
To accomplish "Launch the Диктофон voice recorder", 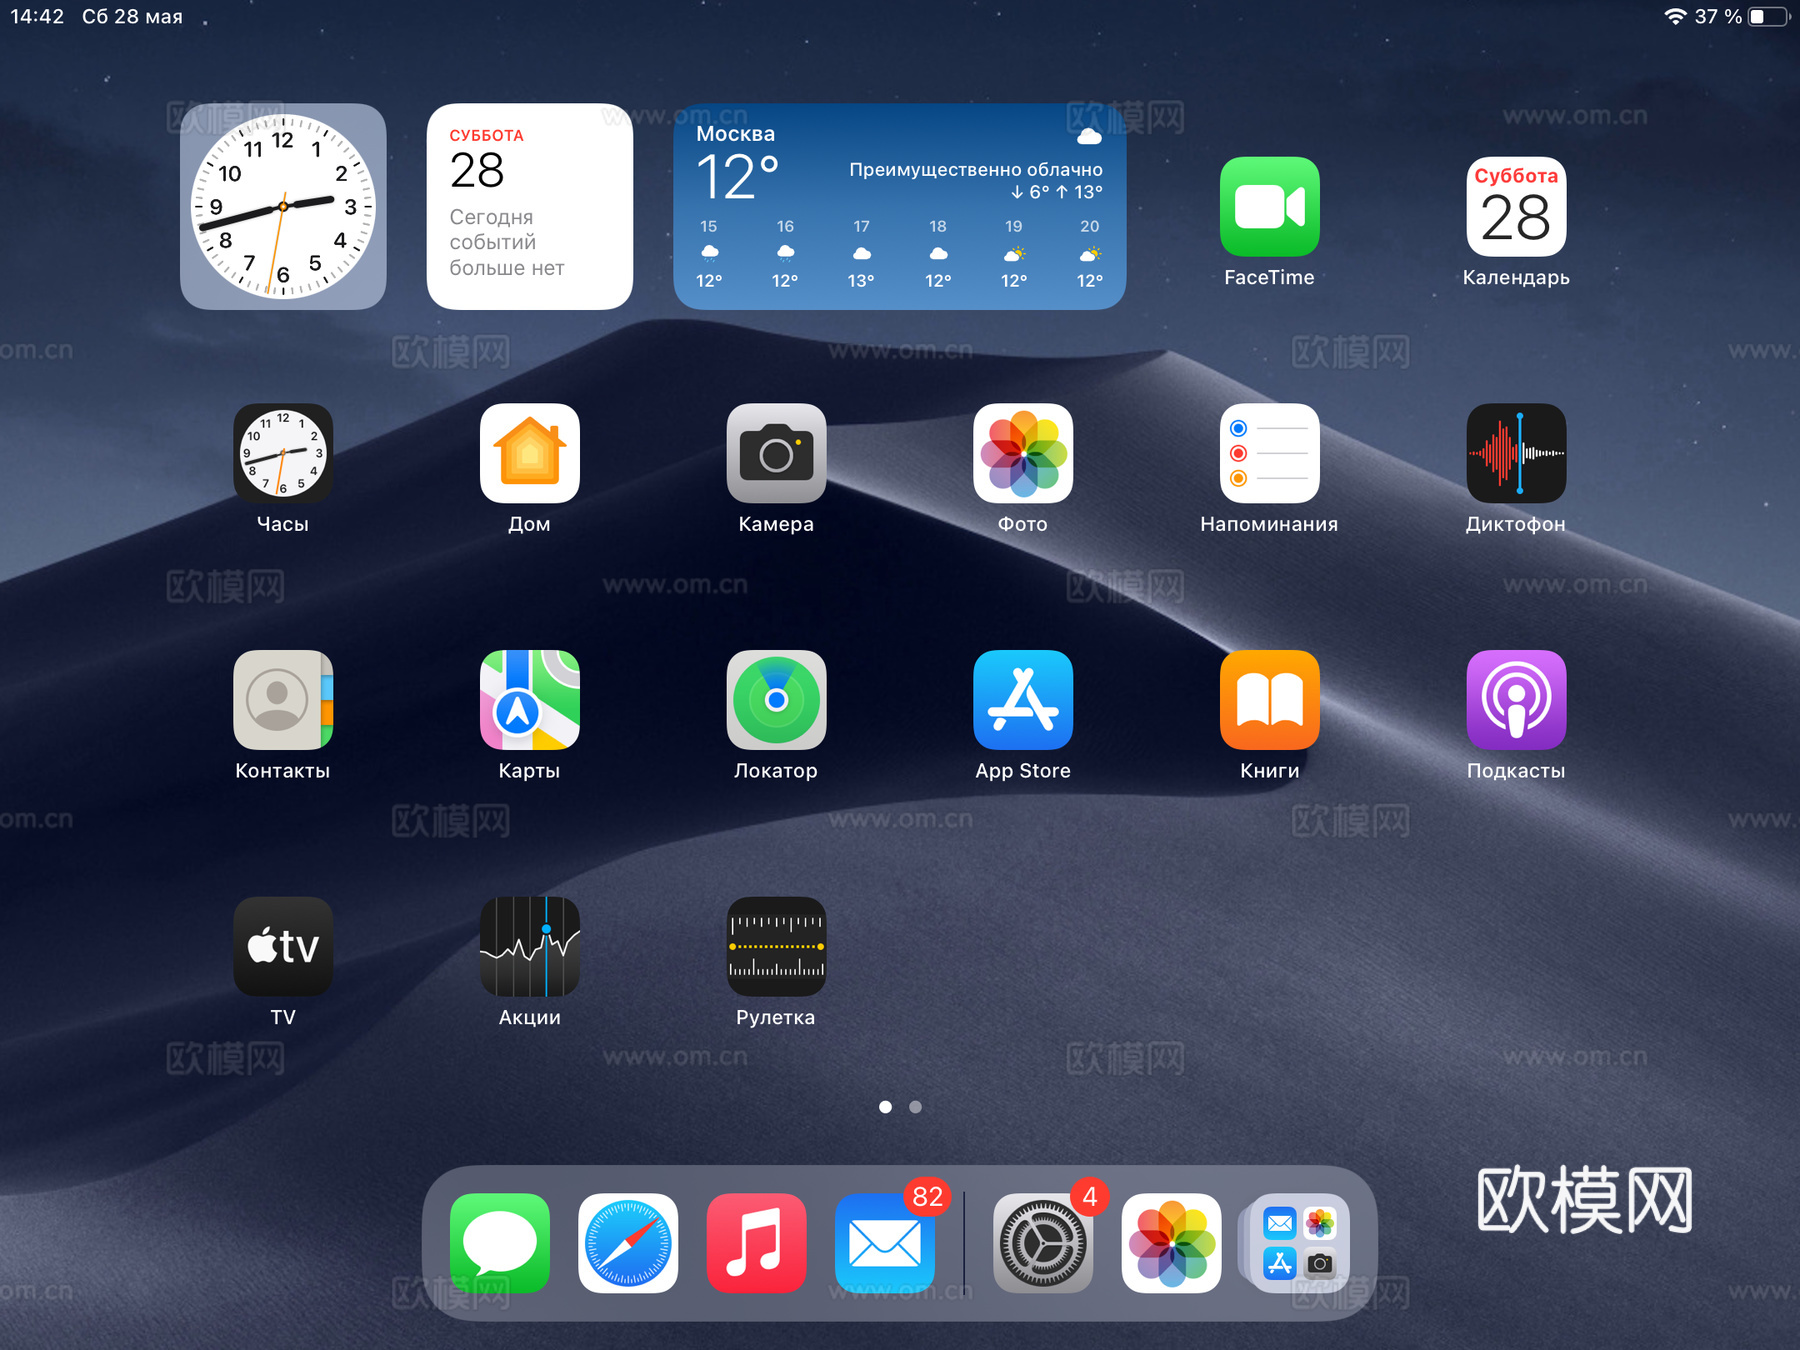I will click(x=1516, y=453).
